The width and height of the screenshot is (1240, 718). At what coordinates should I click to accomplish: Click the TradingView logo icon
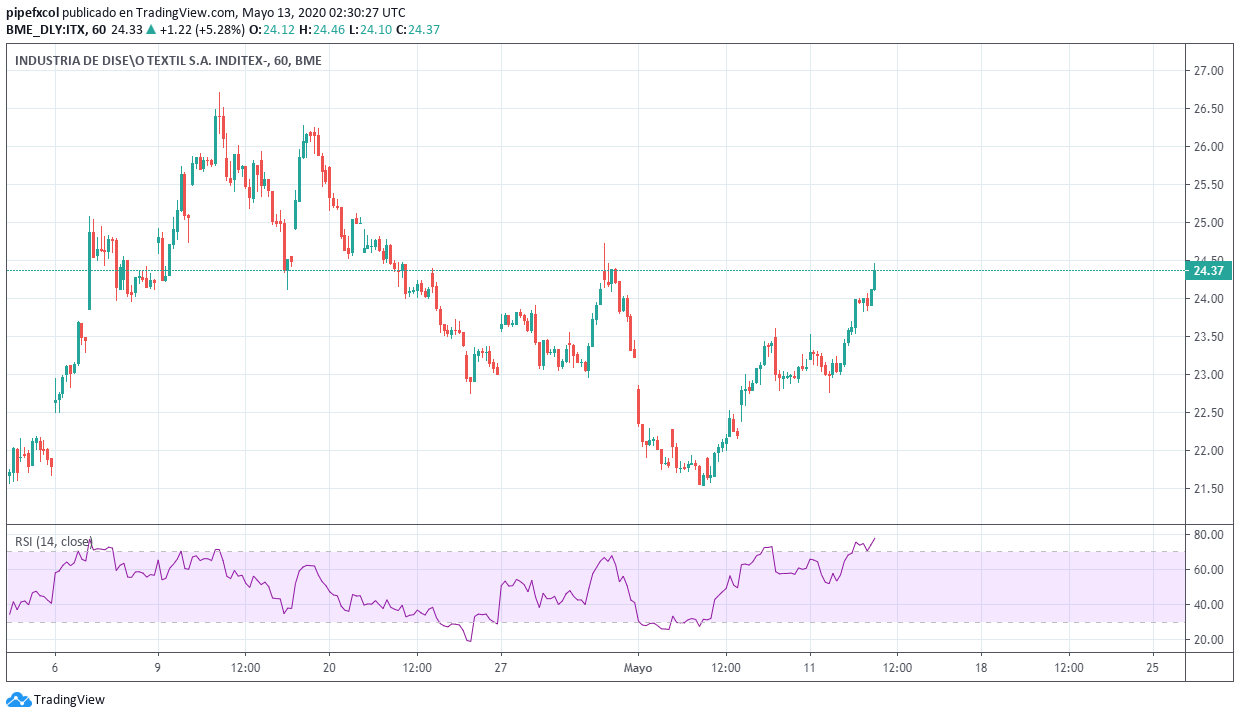(x=18, y=700)
